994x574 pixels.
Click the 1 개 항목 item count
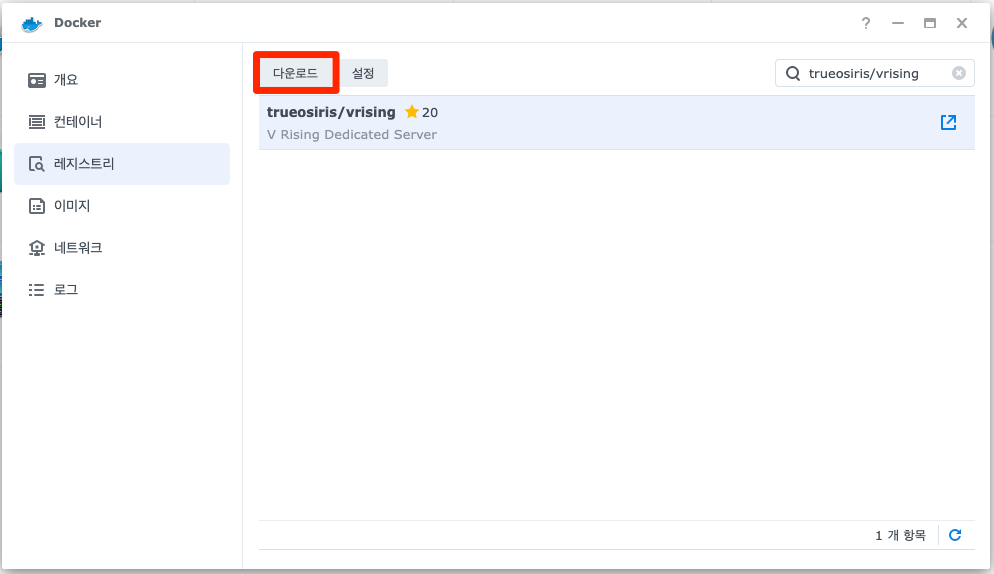click(x=900, y=535)
